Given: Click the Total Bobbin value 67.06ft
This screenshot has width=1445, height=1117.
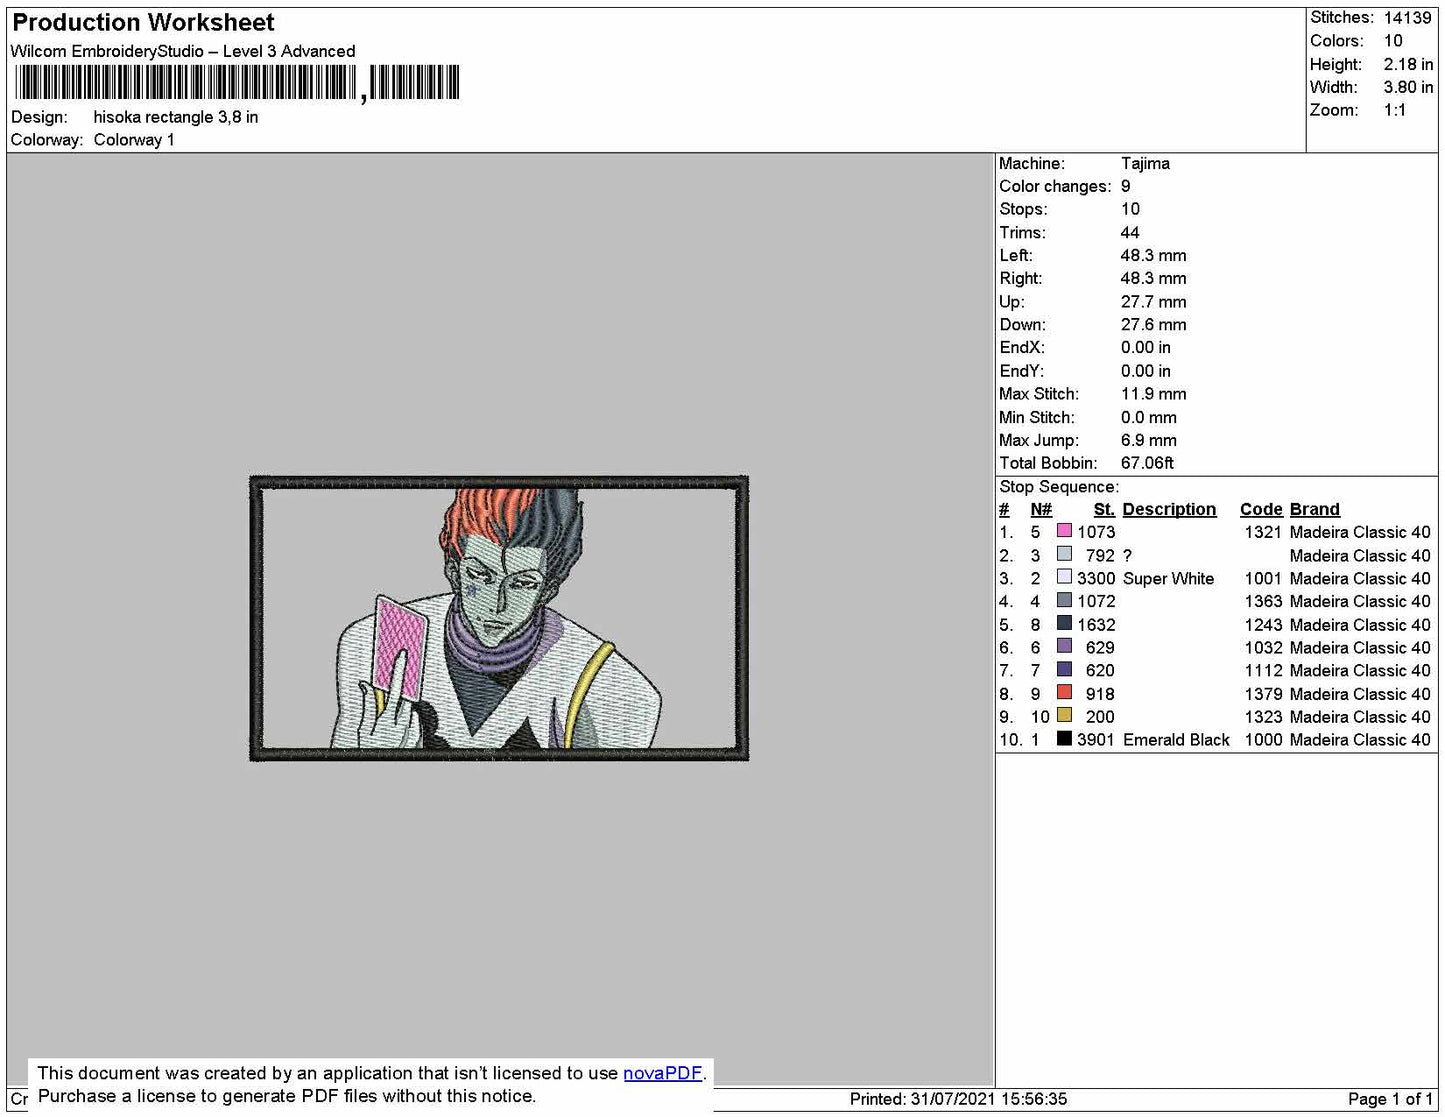Looking at the screenshot, I should pyautogui.click(x=1147, y=463).
